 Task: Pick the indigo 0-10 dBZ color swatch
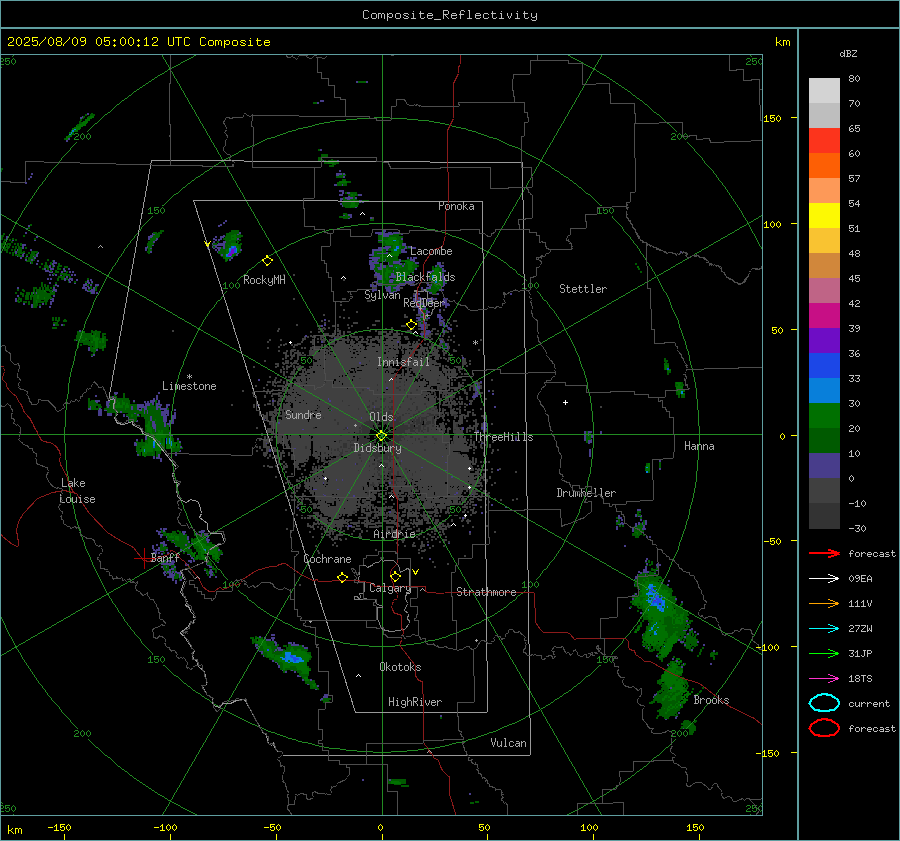point(824,466)
